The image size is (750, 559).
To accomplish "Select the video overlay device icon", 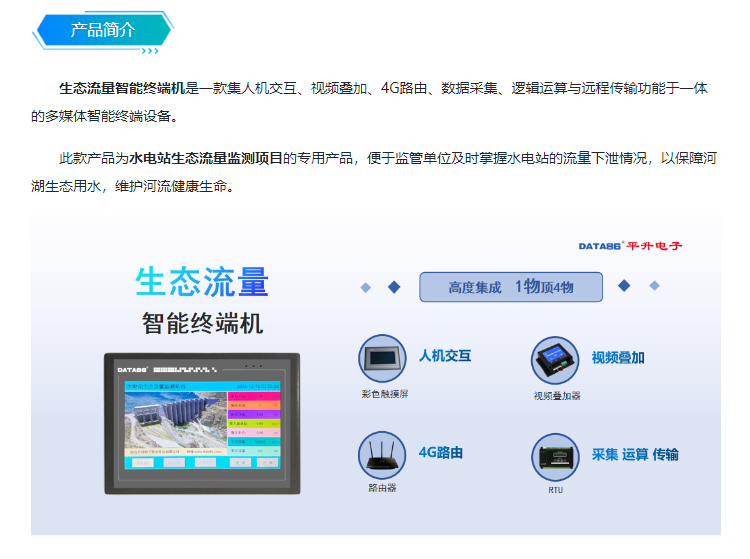I will coord(556,361).
